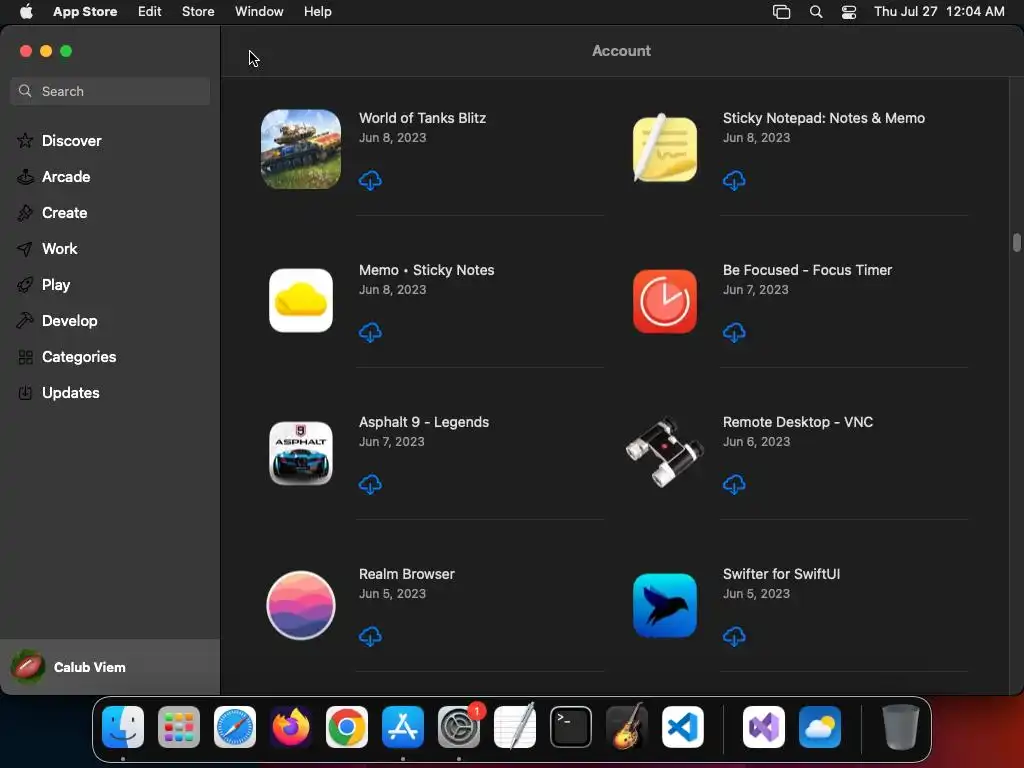The height and width of the screenshot is (768, 1024).
Task: Open GarageBand from the Dock
Action: 627,726
